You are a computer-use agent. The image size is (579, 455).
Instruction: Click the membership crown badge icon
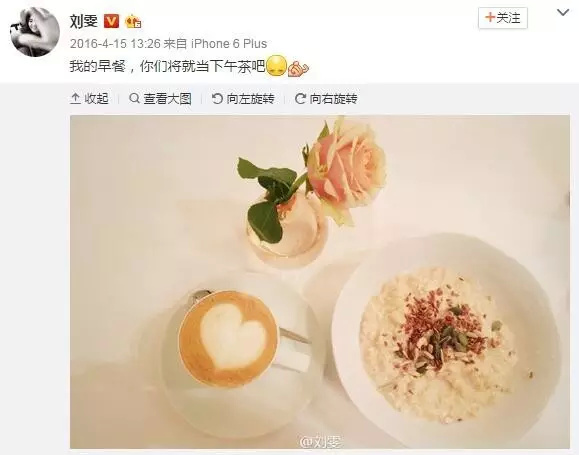point(133,22)
